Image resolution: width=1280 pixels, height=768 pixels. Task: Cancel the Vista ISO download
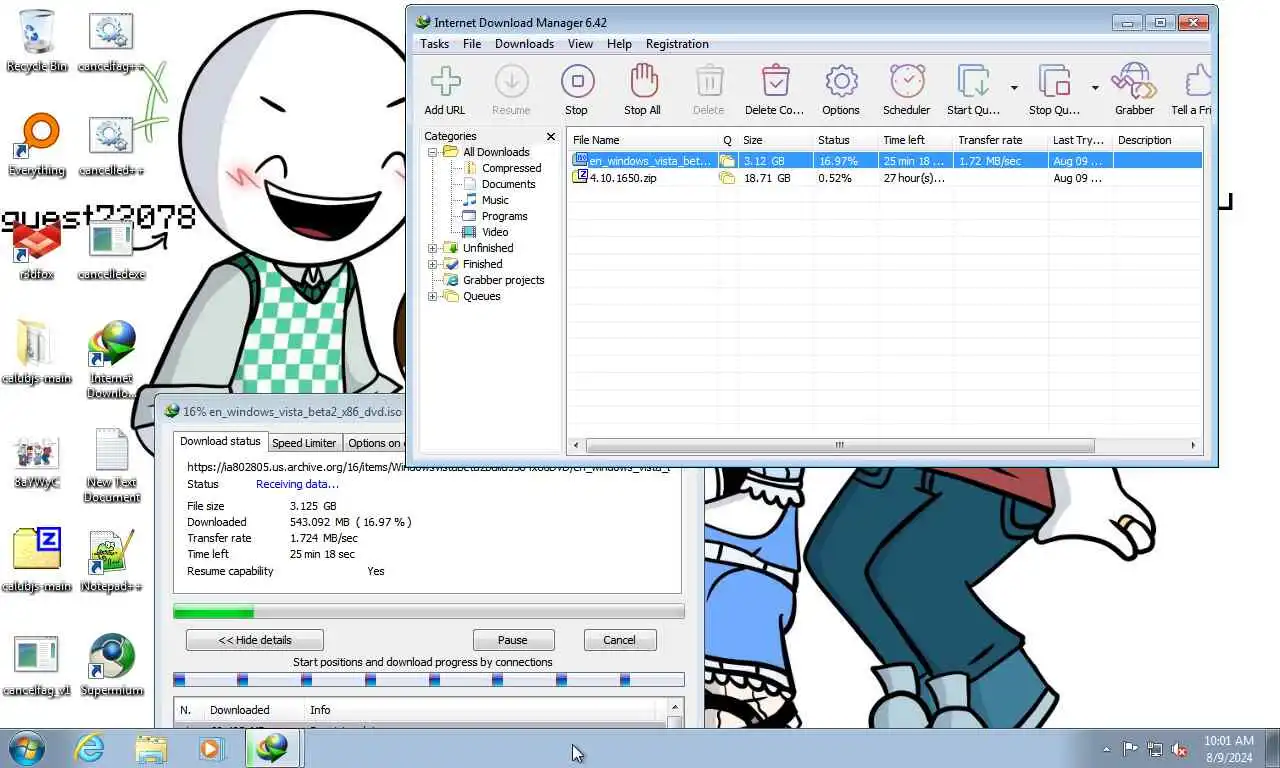pos(619,640)
